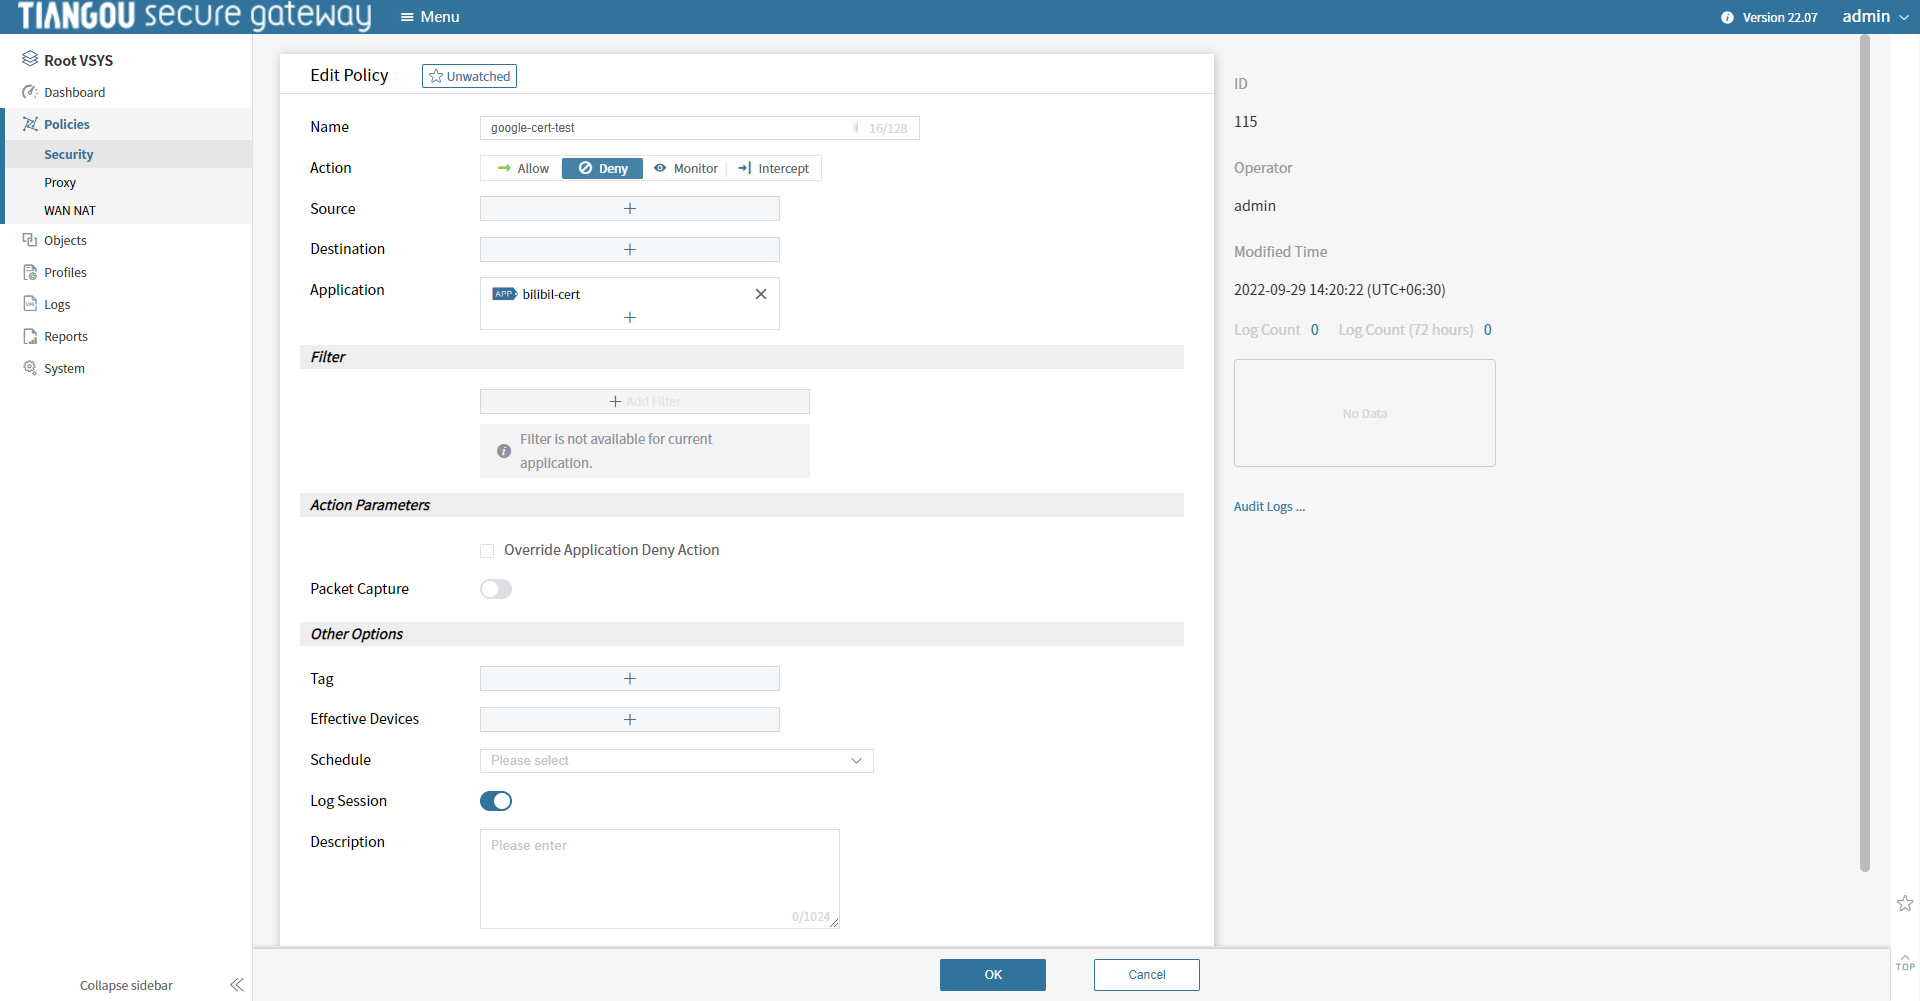Click the Unwatched star button
The width and height of the screenshot is (1920, 1001).
[x=469, y=76]
